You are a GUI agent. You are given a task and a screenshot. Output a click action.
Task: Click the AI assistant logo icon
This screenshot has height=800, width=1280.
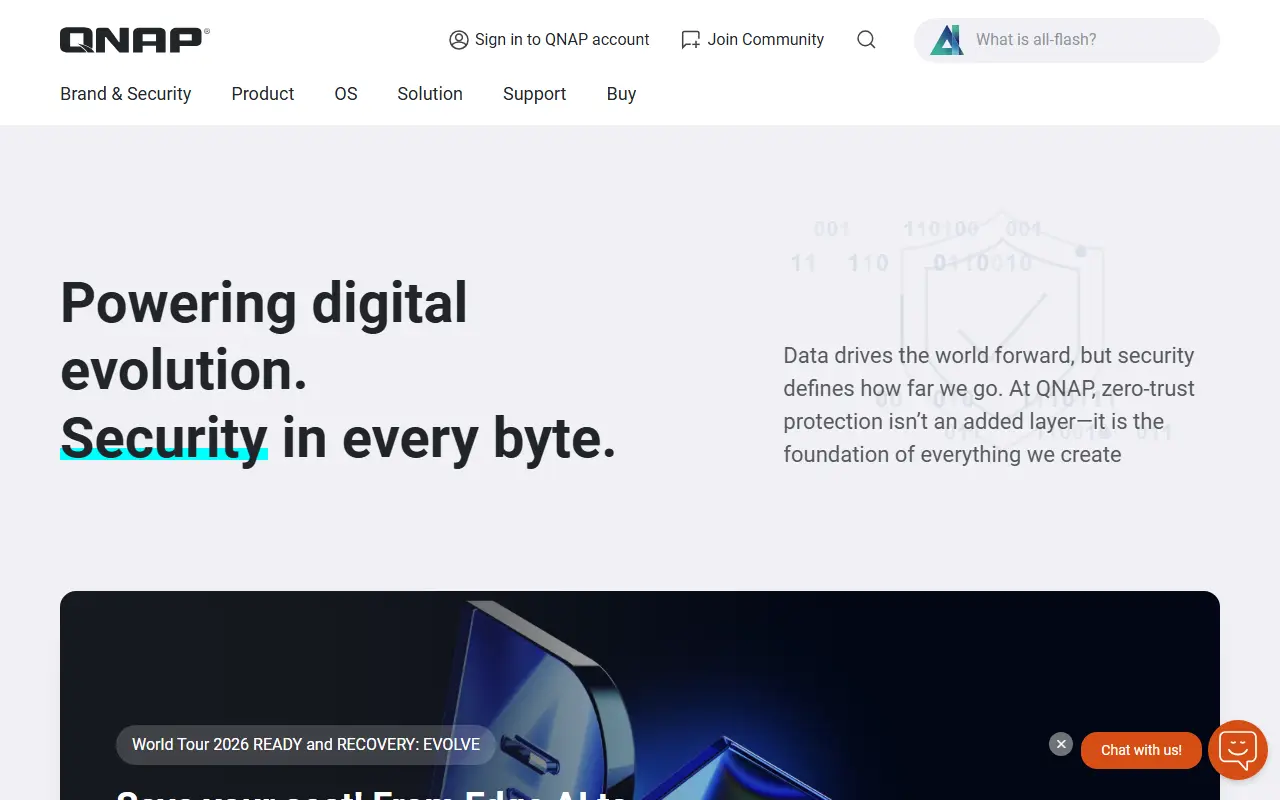946,40
